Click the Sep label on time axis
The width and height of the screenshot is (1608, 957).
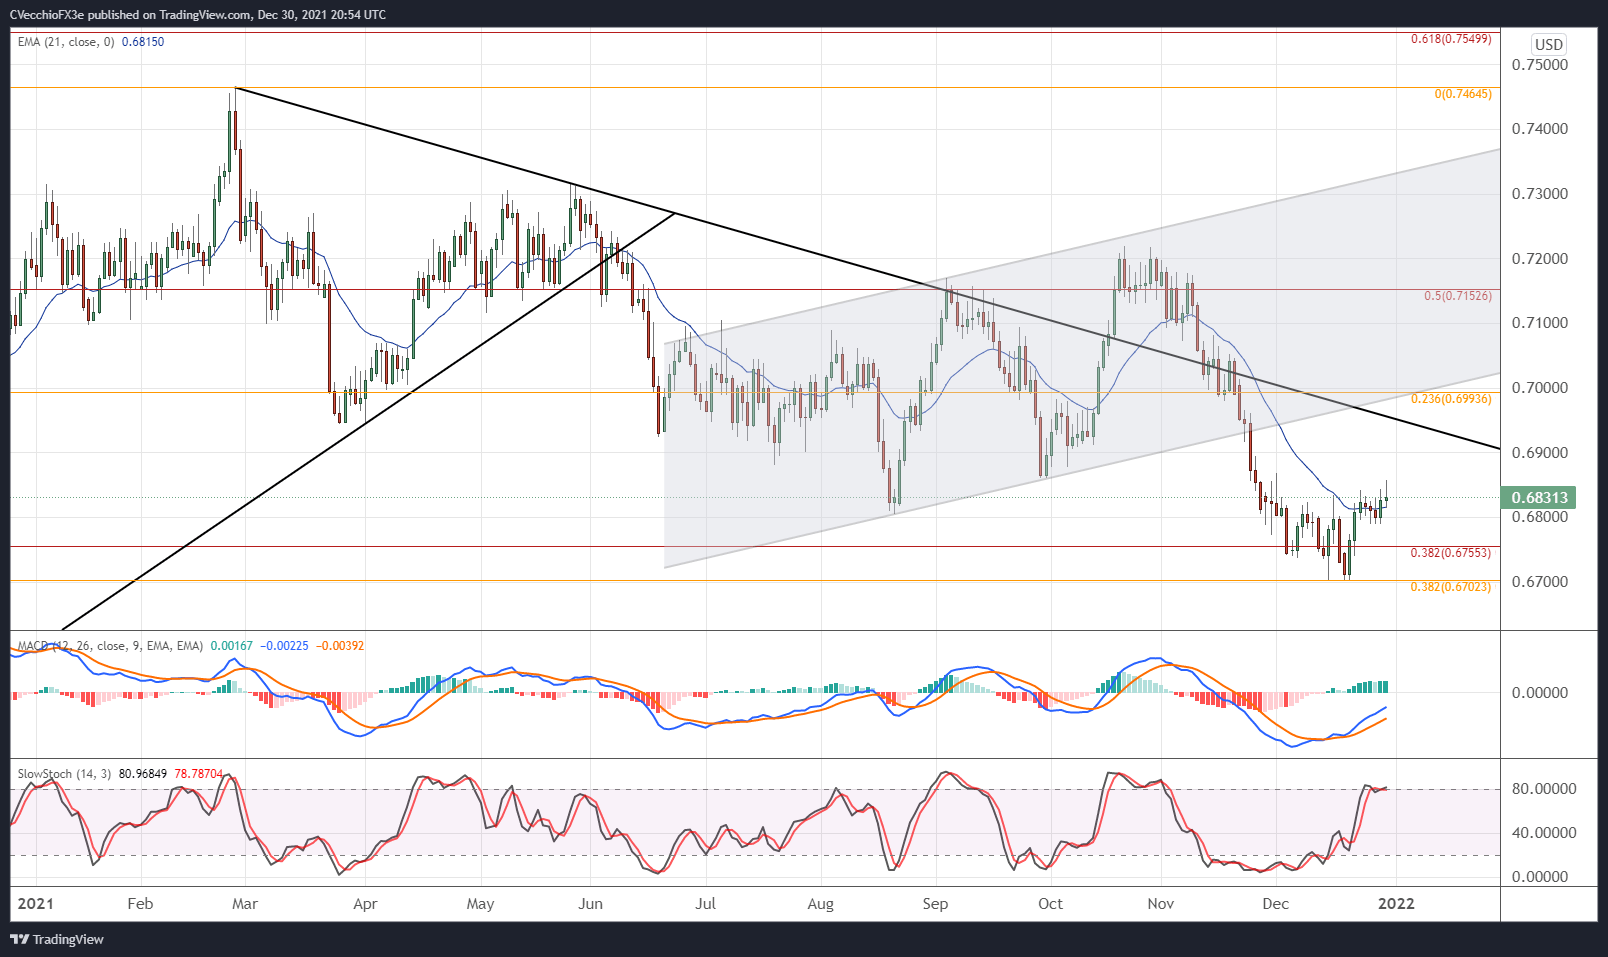click(x=935, y=904)
